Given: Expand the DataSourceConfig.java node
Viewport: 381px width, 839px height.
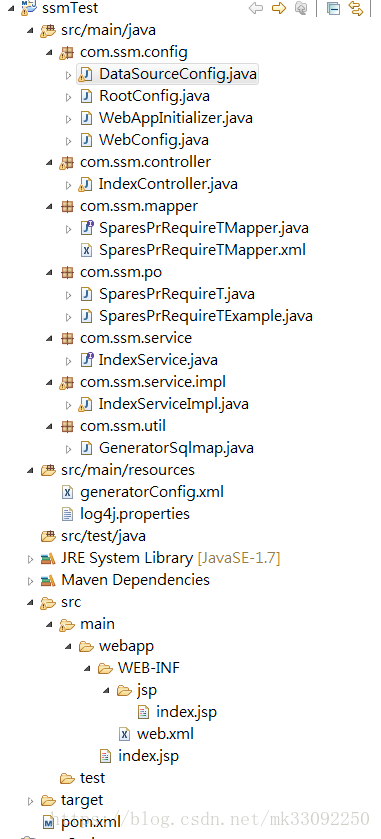Looking at the screenshot, I should (x=68, y=75).
